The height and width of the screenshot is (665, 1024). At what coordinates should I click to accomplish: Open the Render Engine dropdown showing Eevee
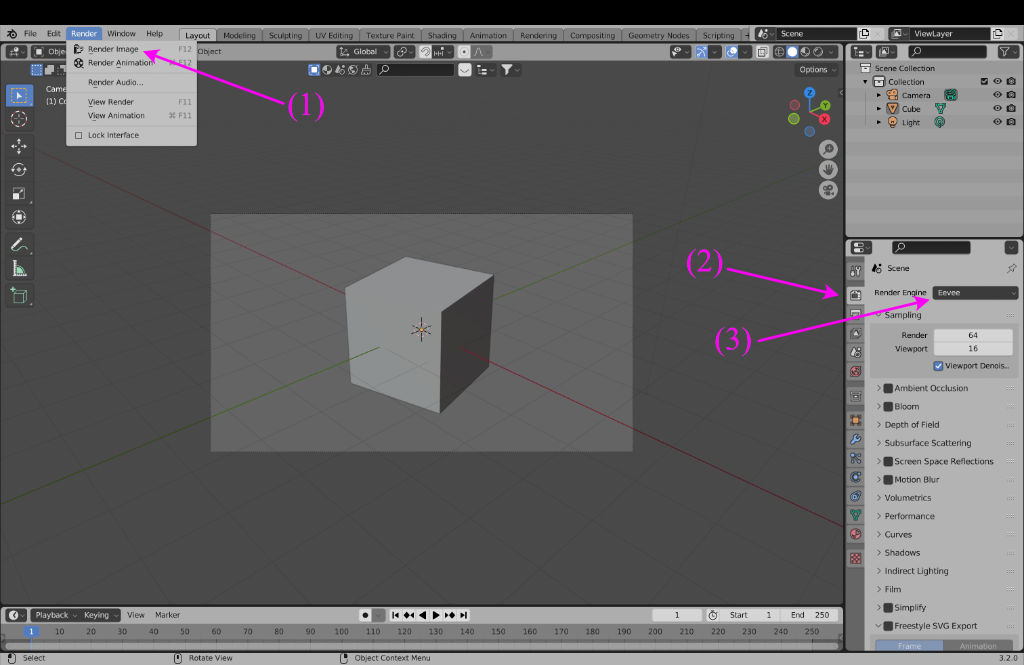[x=975, y=293]
